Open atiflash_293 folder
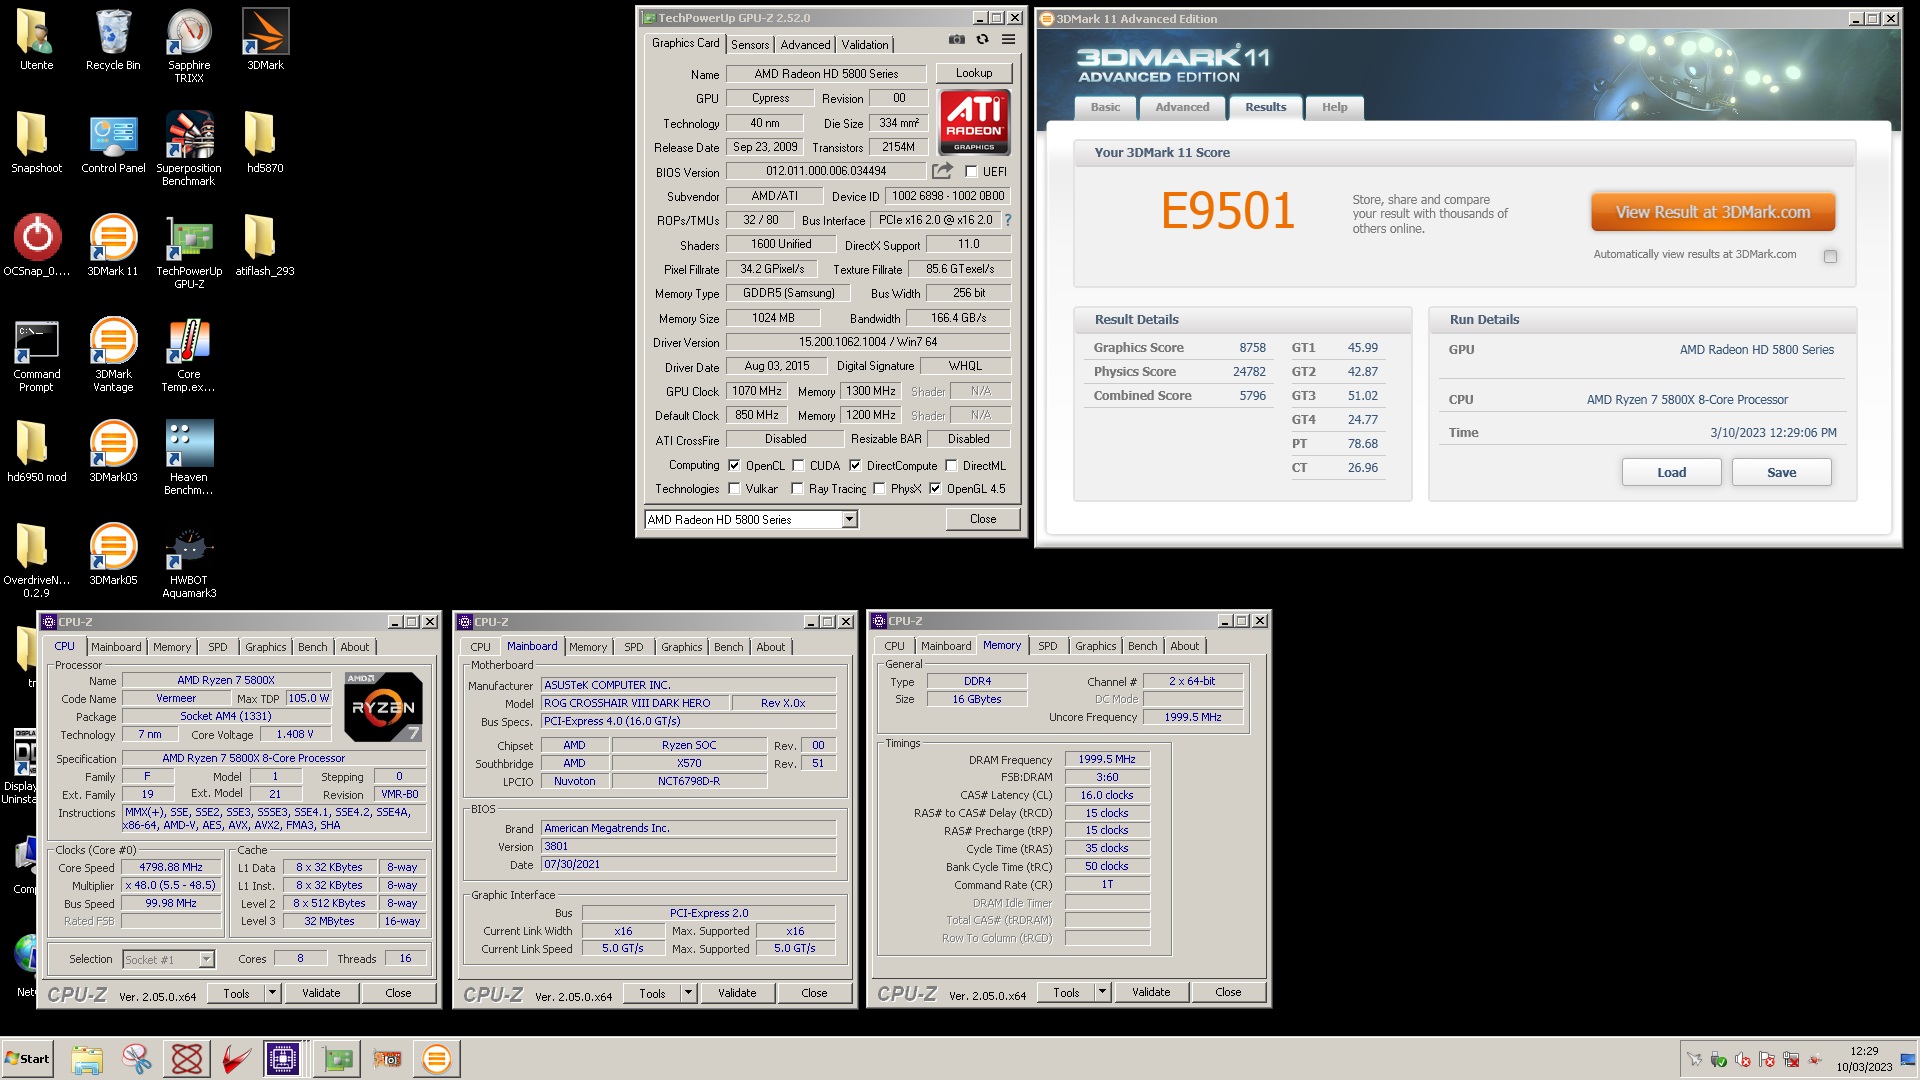The image size is (1920, 1080). pyautogui.click(x=265, y=246)
